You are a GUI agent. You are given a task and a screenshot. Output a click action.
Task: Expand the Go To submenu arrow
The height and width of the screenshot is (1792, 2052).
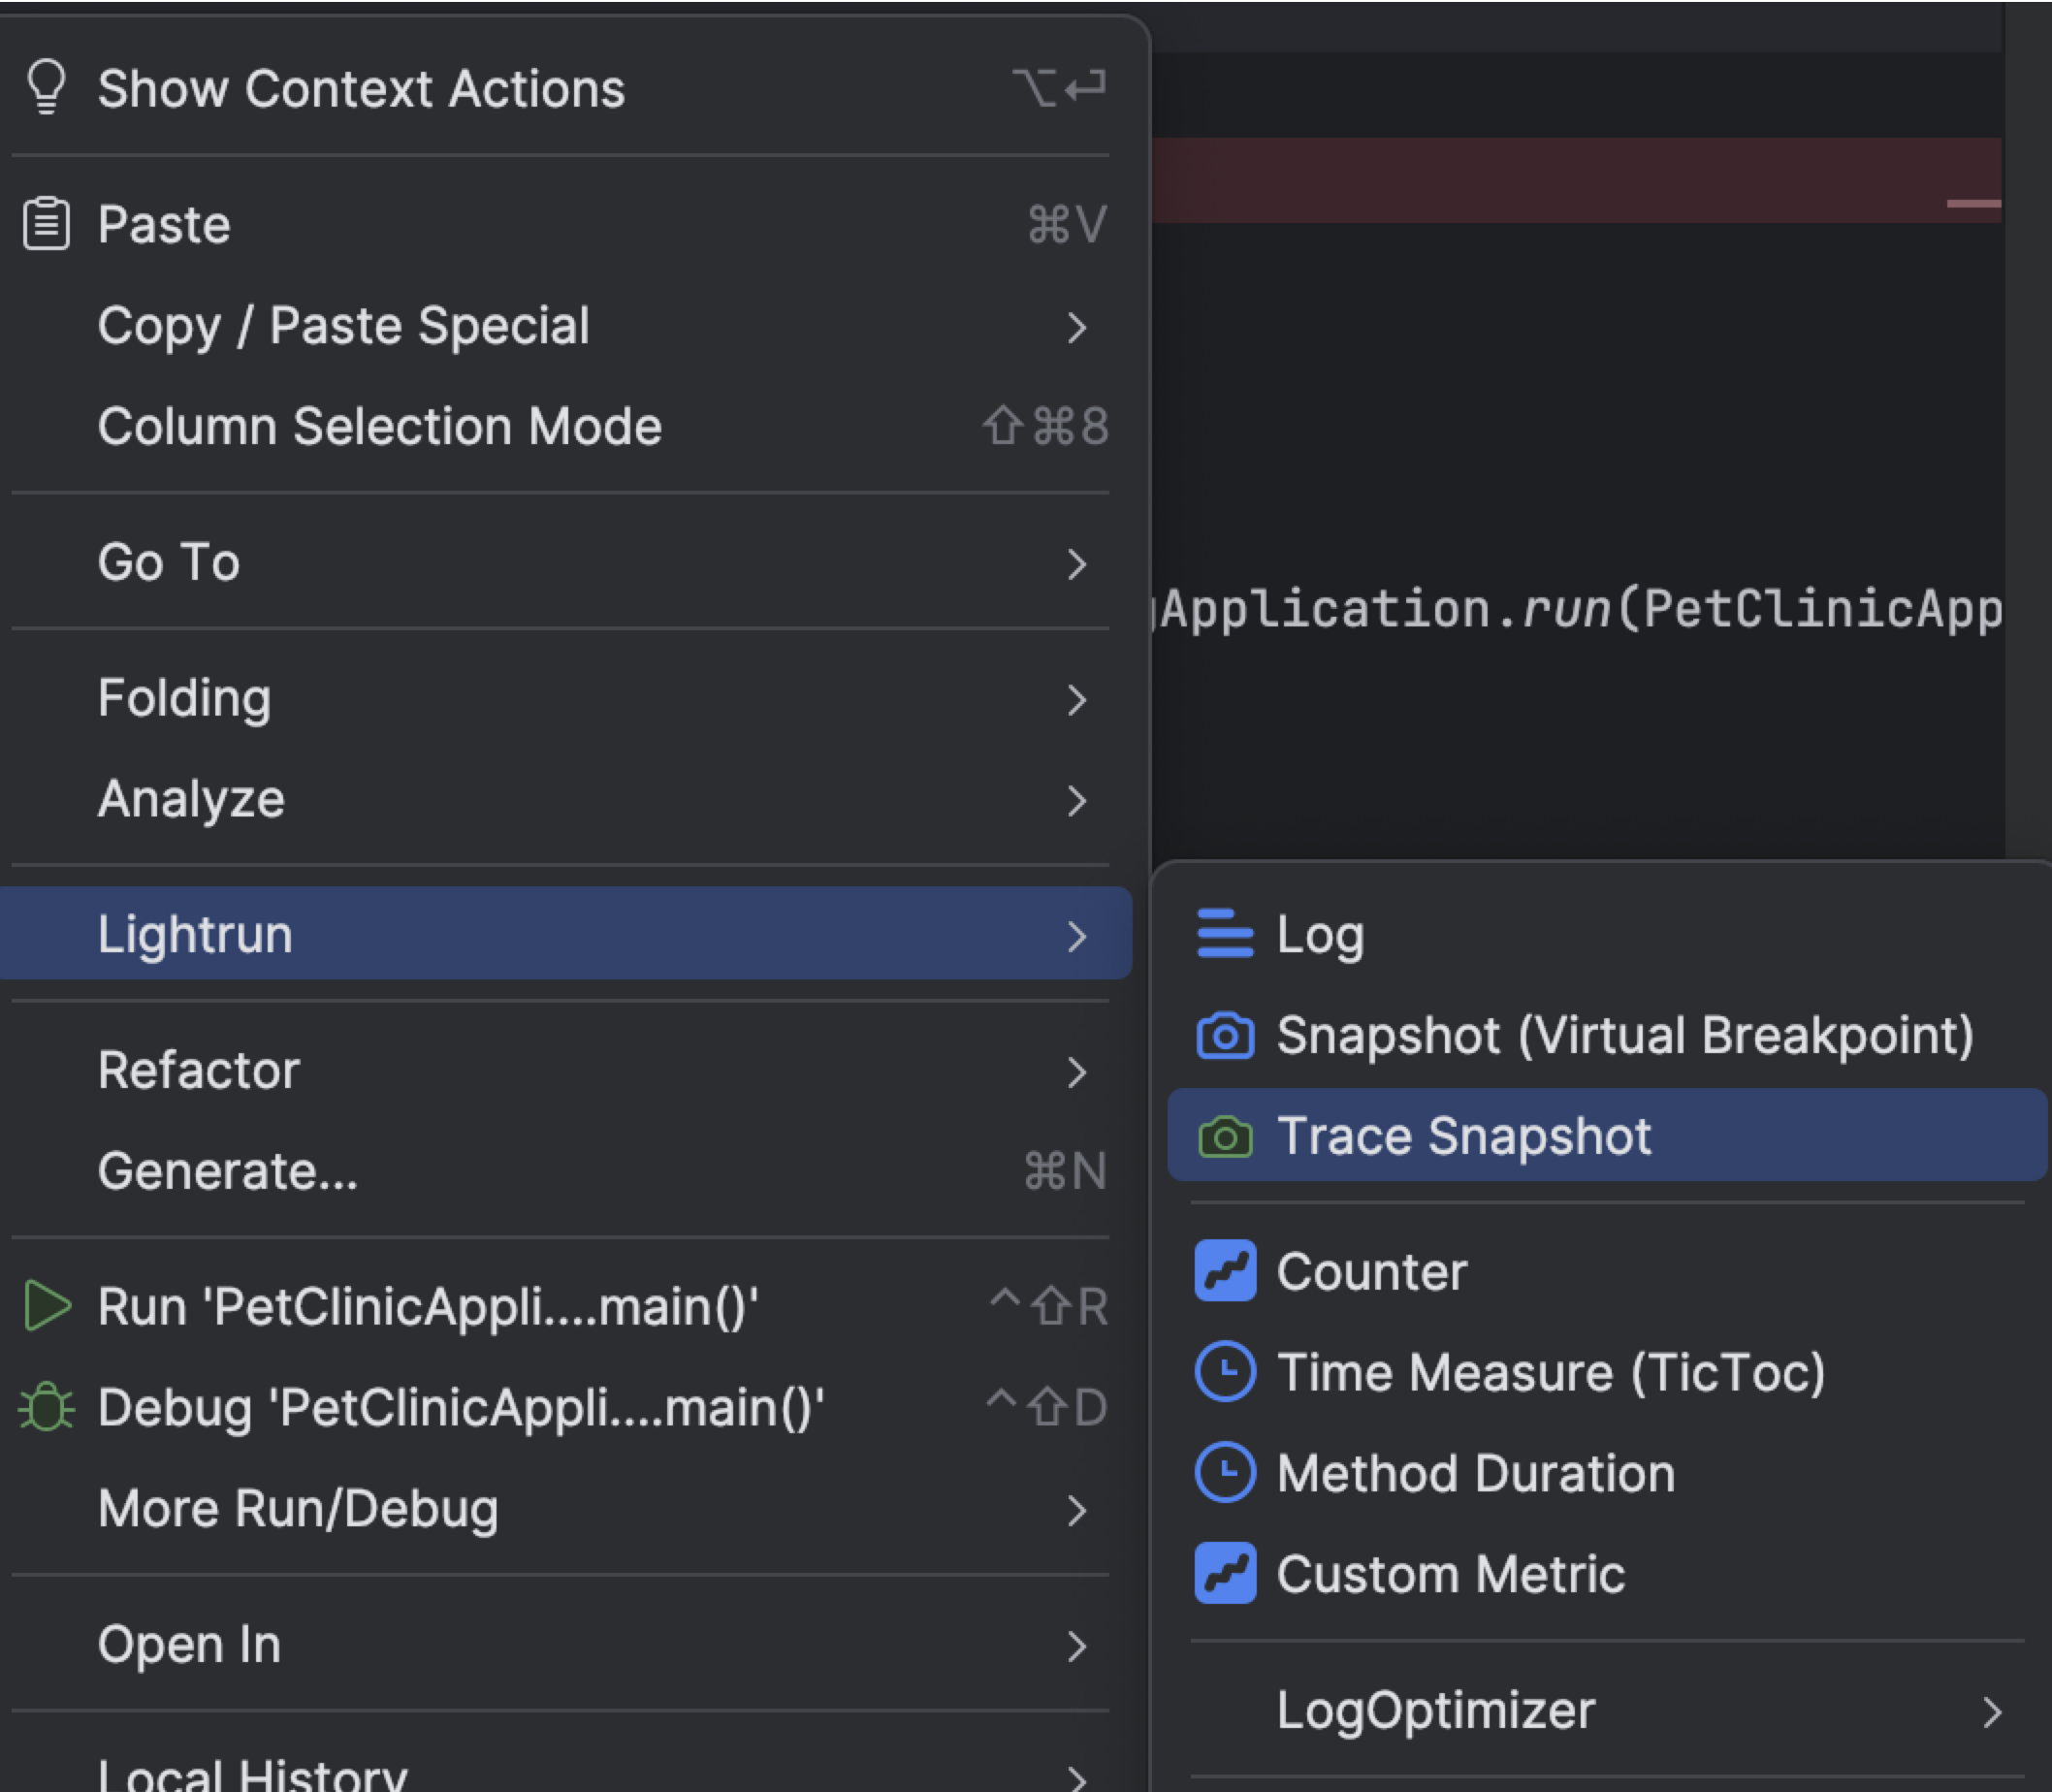click(x=1076, y=564)
